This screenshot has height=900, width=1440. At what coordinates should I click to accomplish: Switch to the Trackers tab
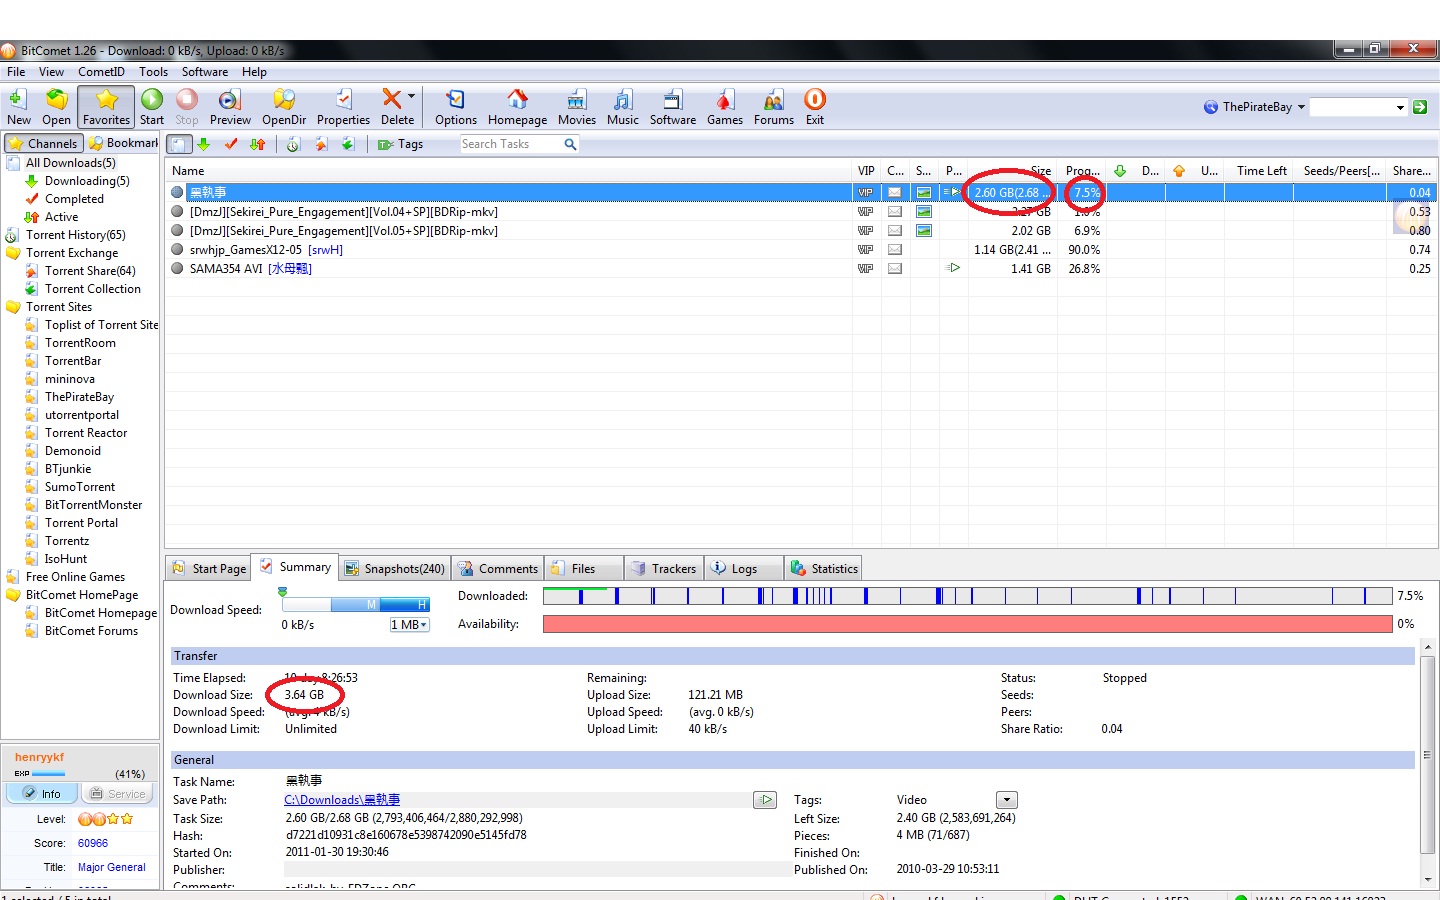click(x=663, y=569)
